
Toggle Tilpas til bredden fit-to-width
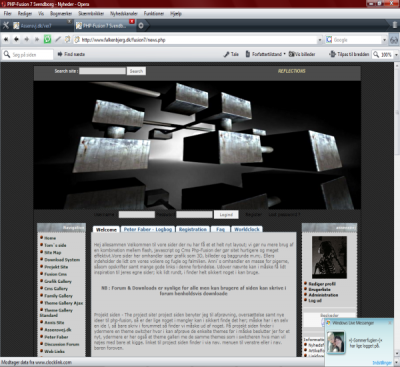click(349, 54)
